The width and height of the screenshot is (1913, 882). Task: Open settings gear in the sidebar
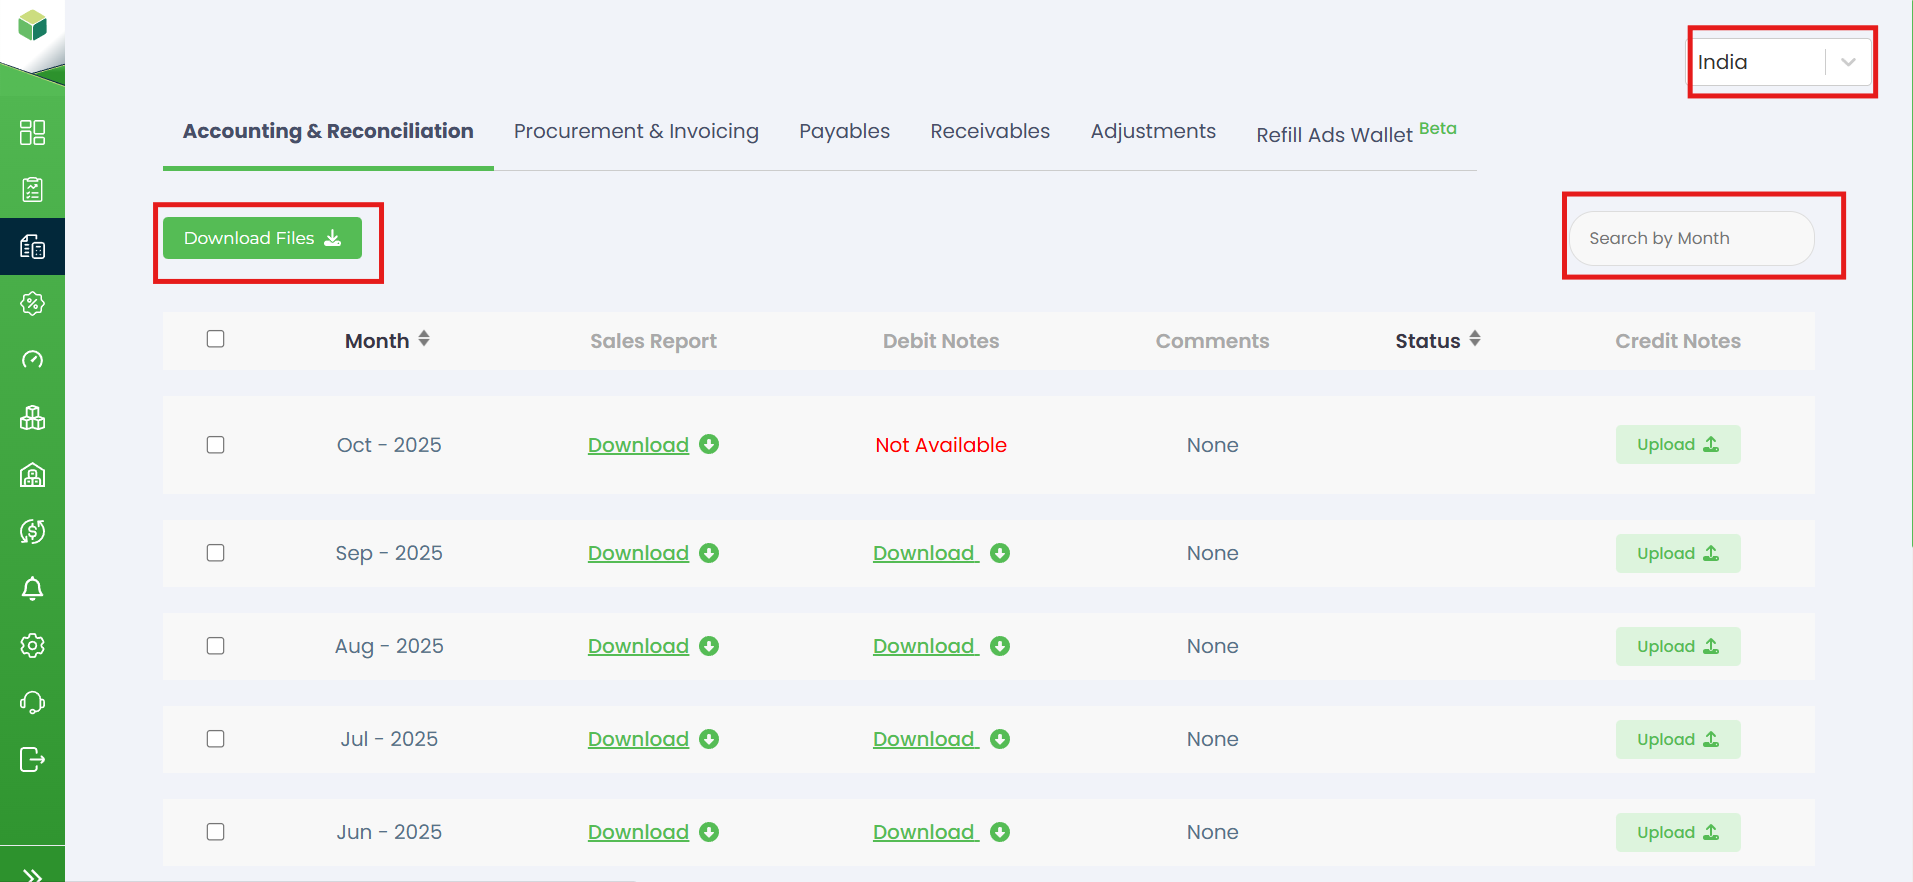[32, 646]
